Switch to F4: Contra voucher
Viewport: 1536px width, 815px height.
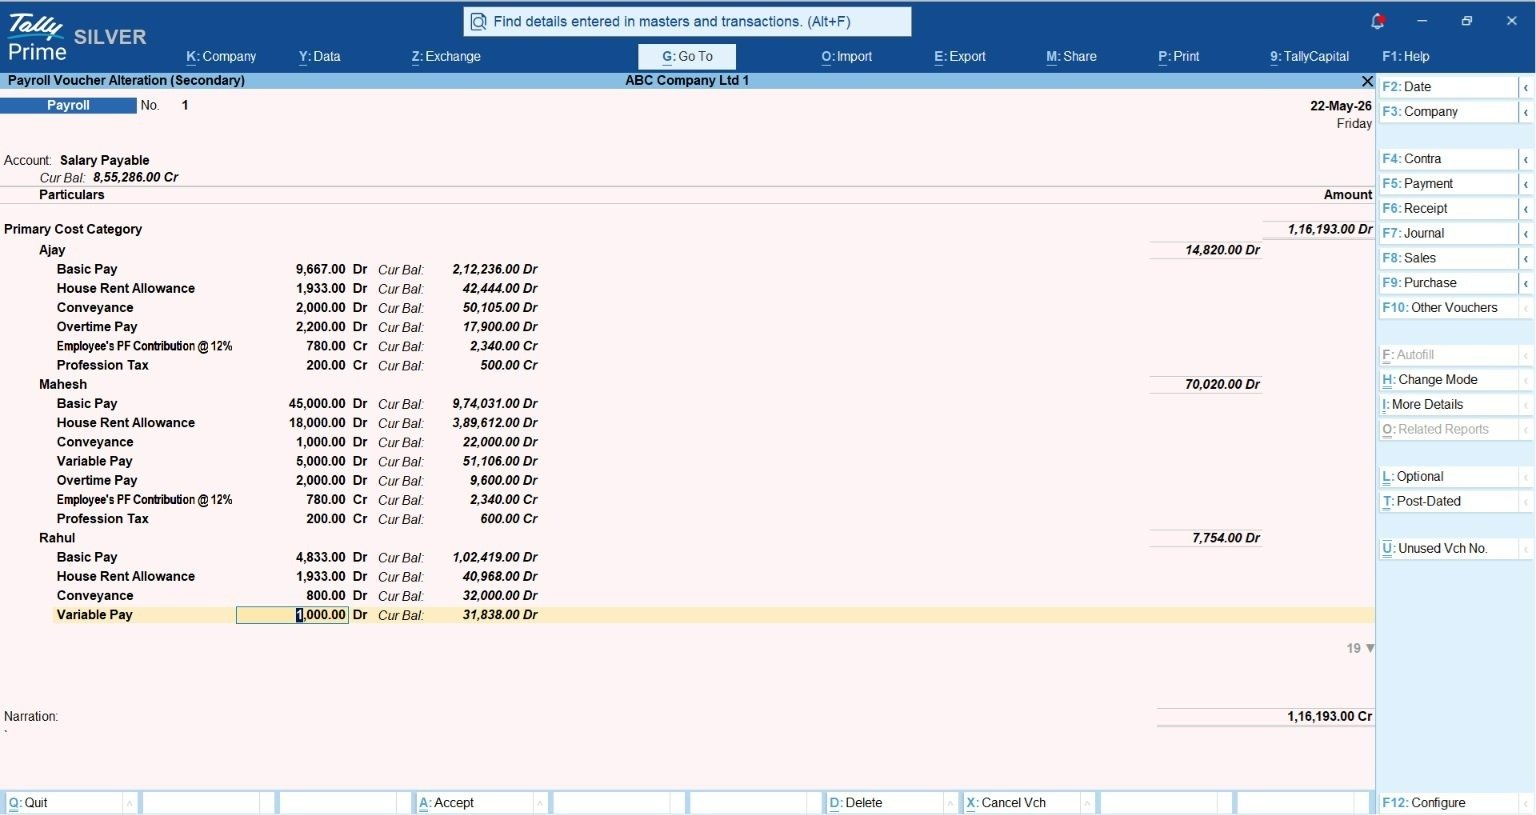tap(1450, 159)
